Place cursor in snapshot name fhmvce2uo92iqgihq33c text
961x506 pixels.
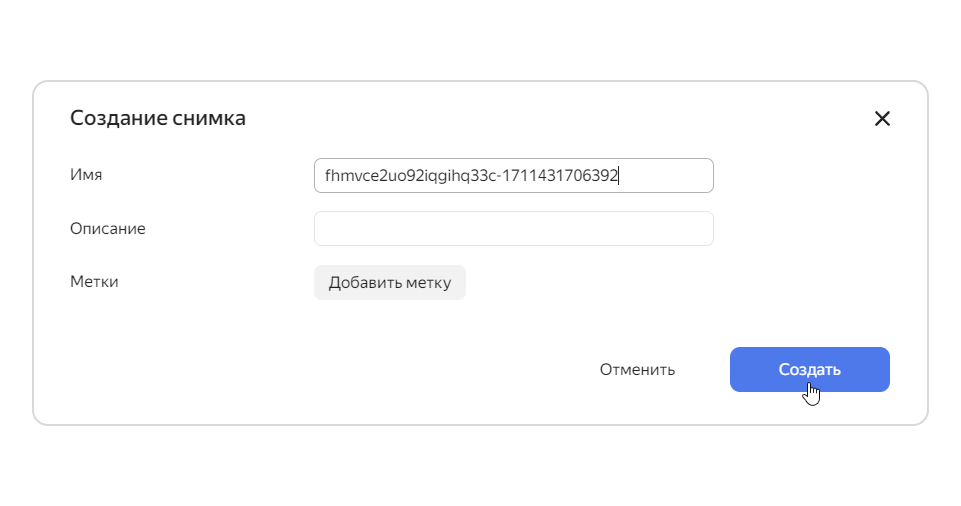(x=410, y=176)
